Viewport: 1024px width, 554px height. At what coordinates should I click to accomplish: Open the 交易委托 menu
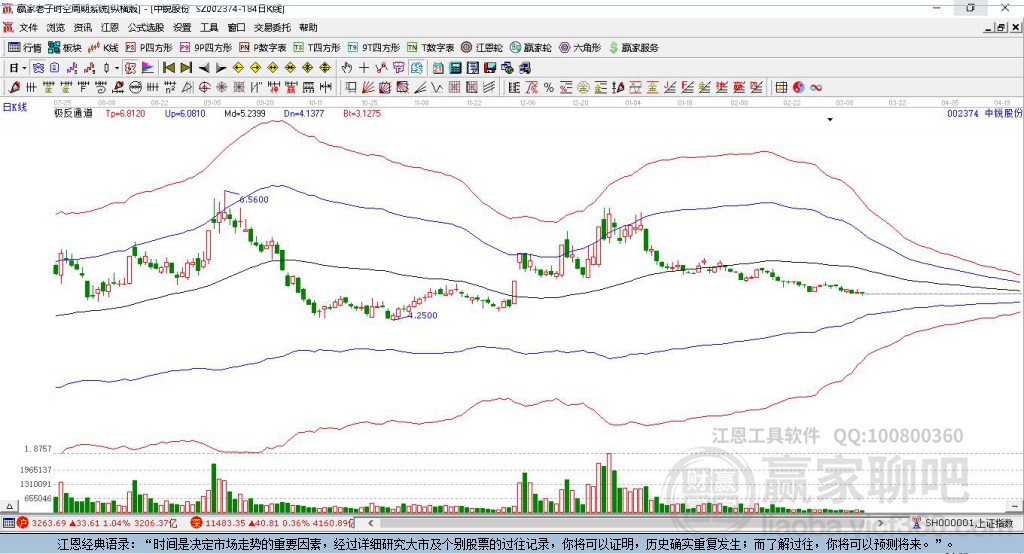[272, 27]
